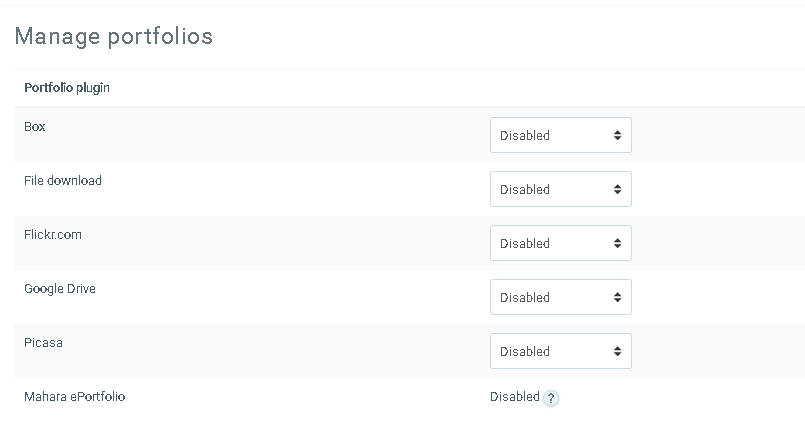The height and width of the screenshot is (422, 805).
Task: Click the arrow icon on Box dropdown
Action: click(617, 135)
